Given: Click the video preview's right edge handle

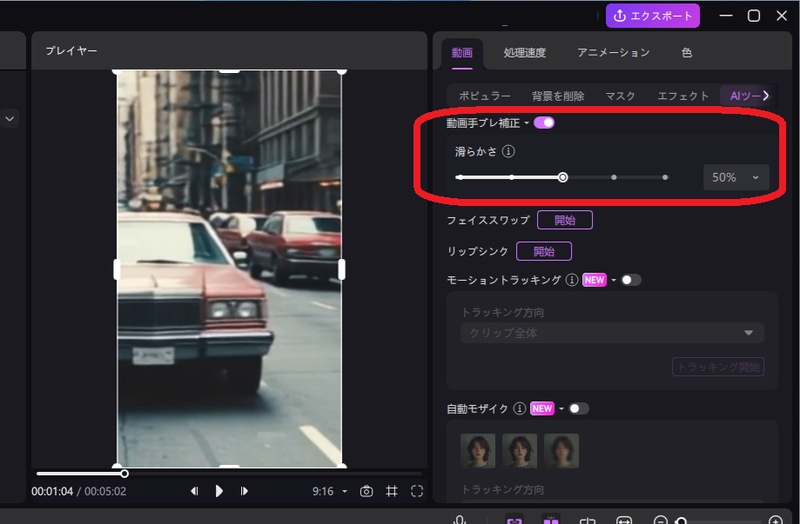Looking at the screenshot, I should pos(342,269).
